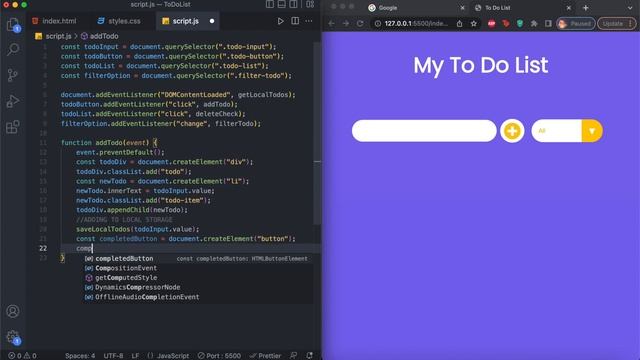The image size is (640, 360).
Task: Open the Explorer view in activity bar
Action: click(x=13, y=24)
